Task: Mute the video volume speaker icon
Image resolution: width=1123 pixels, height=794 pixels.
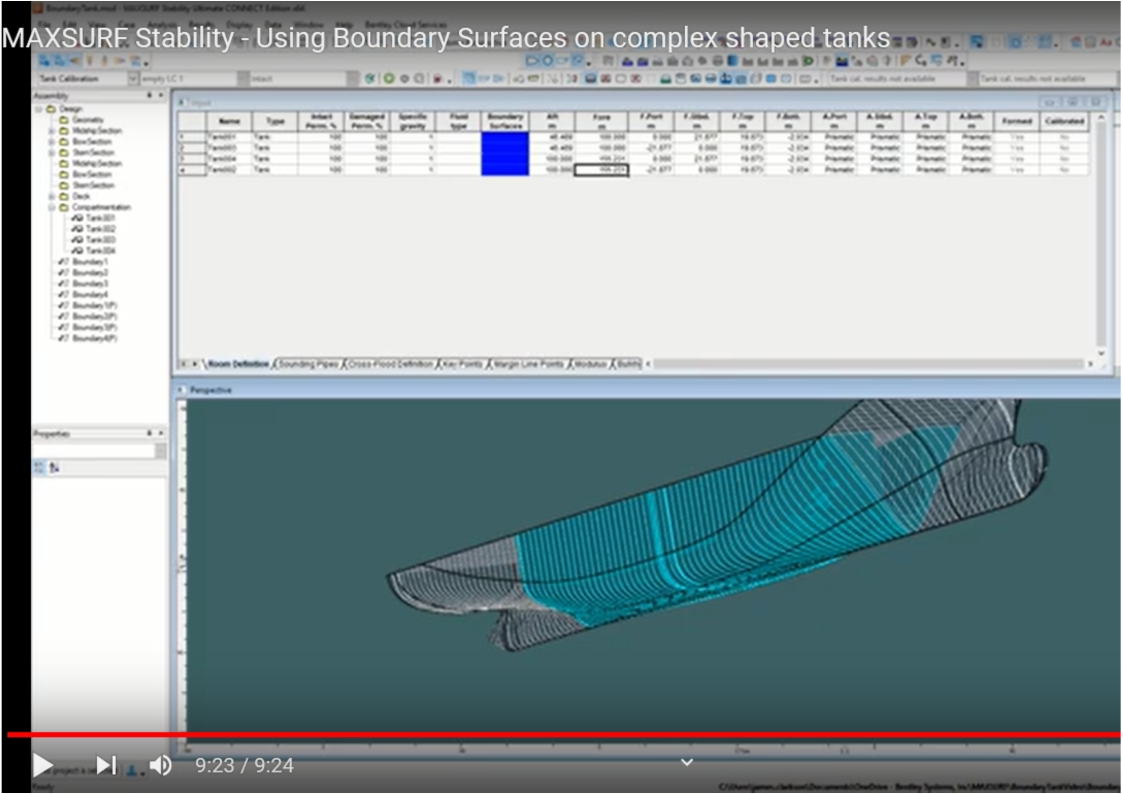Action: click(160, 765)
